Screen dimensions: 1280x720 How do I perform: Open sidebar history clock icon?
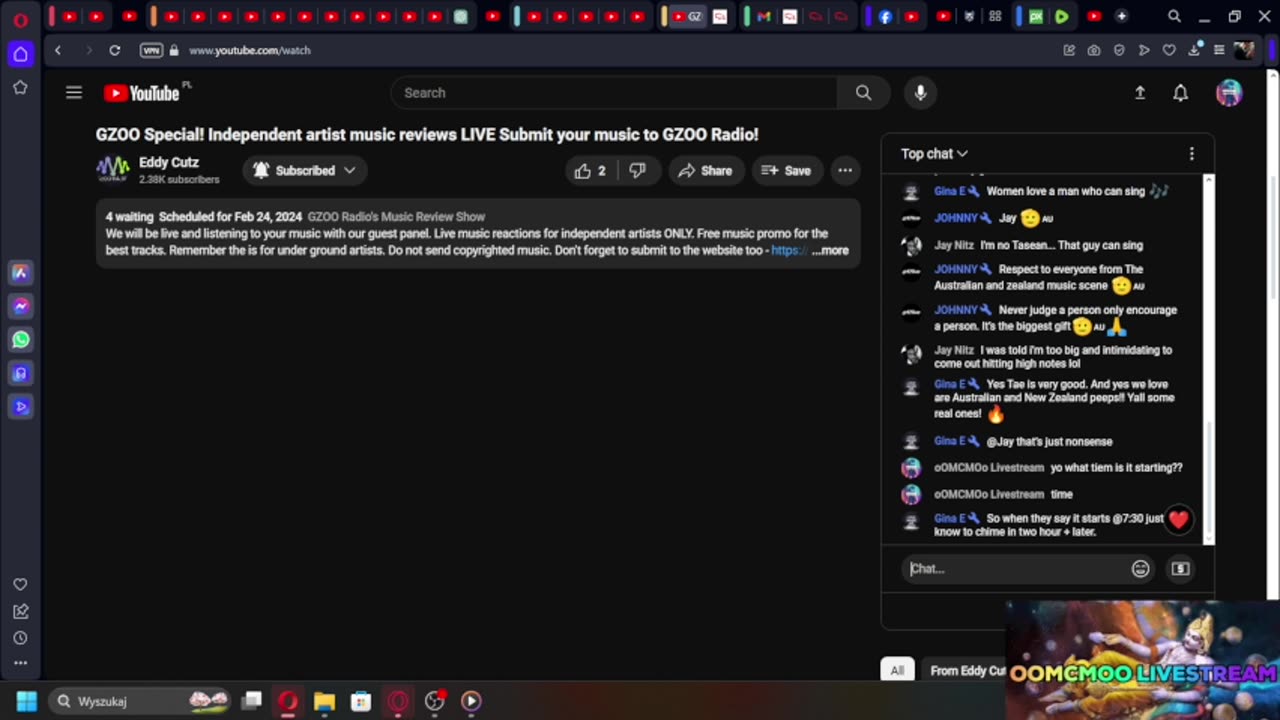pos(20,638)
